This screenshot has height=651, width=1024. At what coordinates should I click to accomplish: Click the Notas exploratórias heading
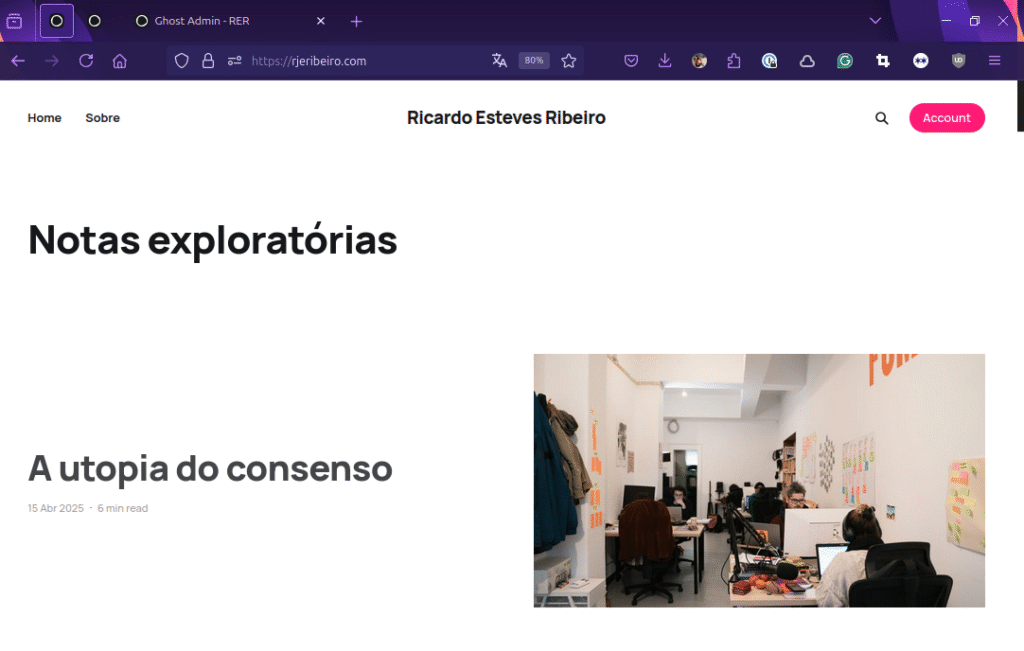(213, 240)
